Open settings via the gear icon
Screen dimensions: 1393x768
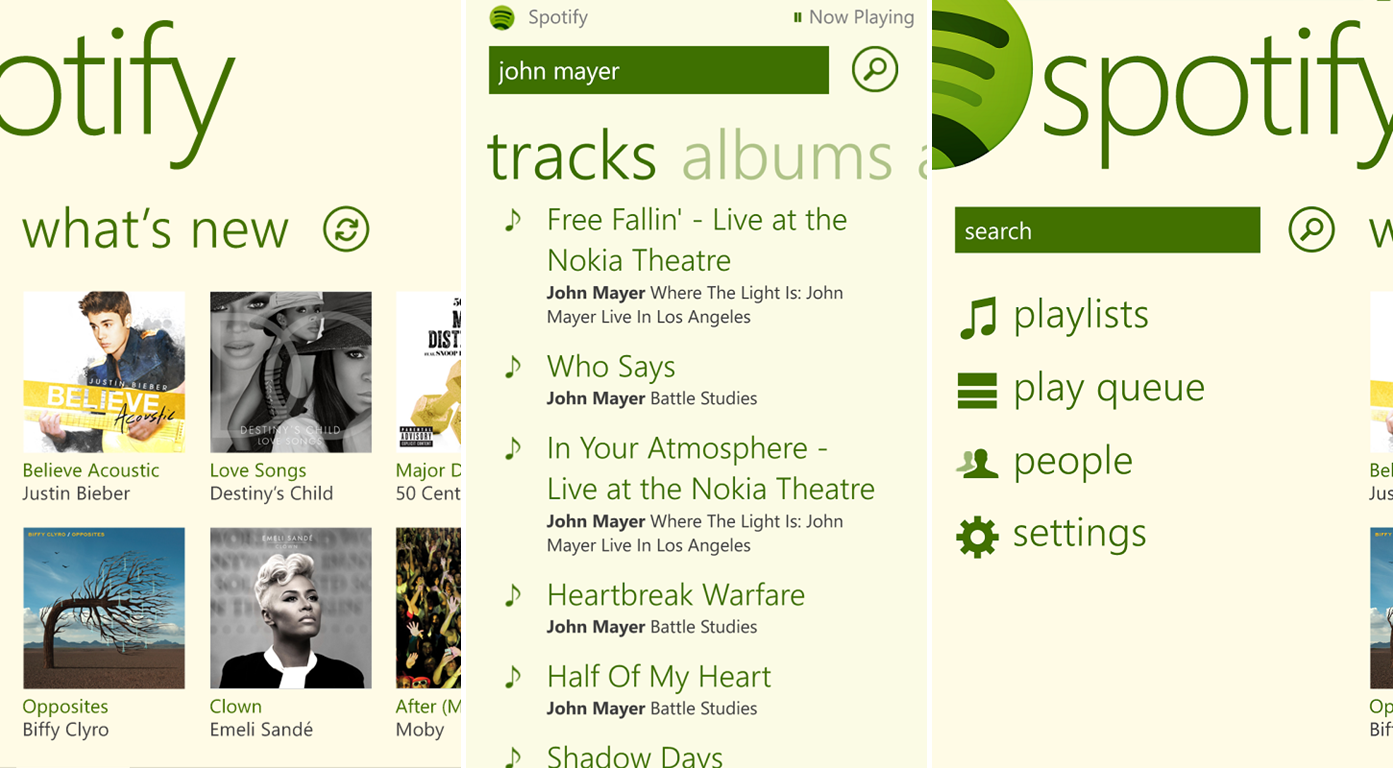[977, 536]
